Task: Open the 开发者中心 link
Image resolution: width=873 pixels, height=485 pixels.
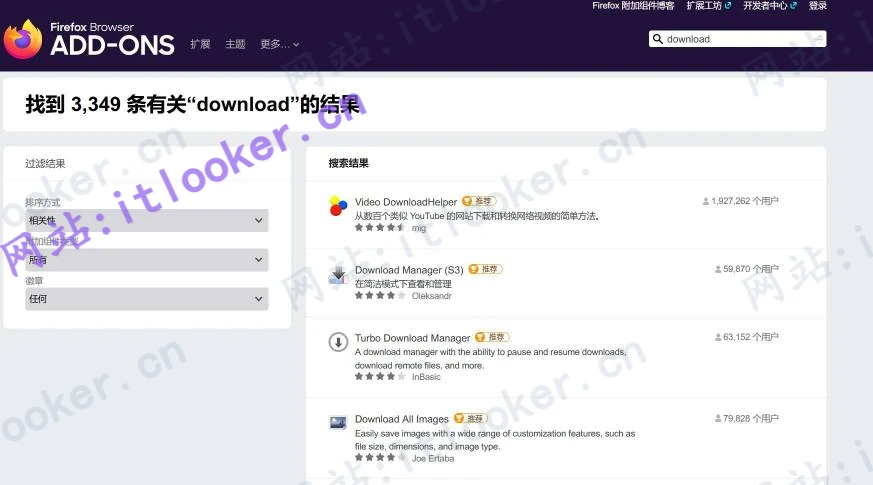Action: [x=765, y=6]
